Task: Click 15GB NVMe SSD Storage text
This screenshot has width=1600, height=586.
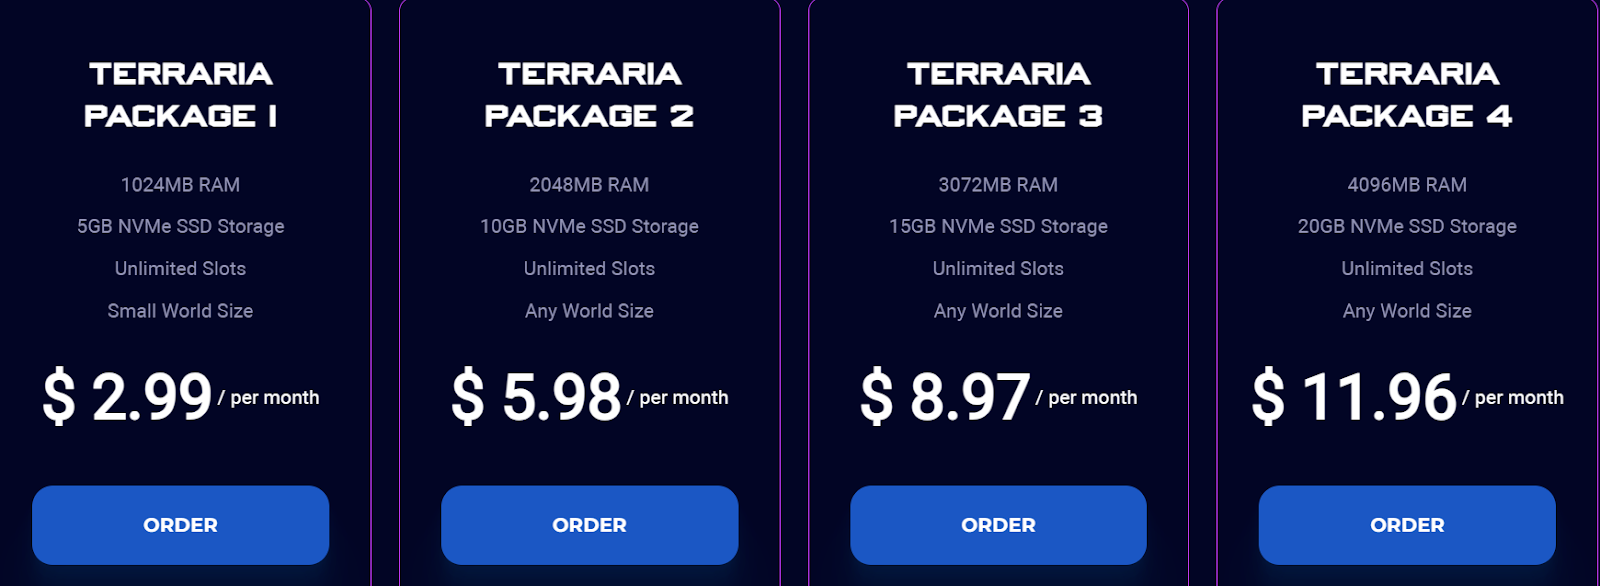Action: 998,227
